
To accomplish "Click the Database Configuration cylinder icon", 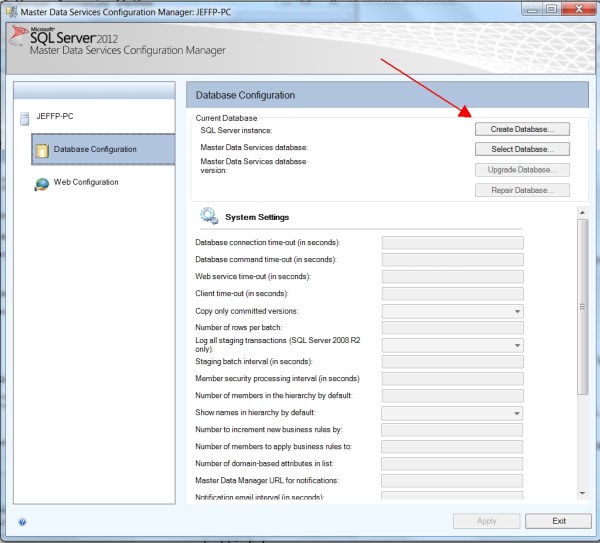I will [x=42, y=151].
